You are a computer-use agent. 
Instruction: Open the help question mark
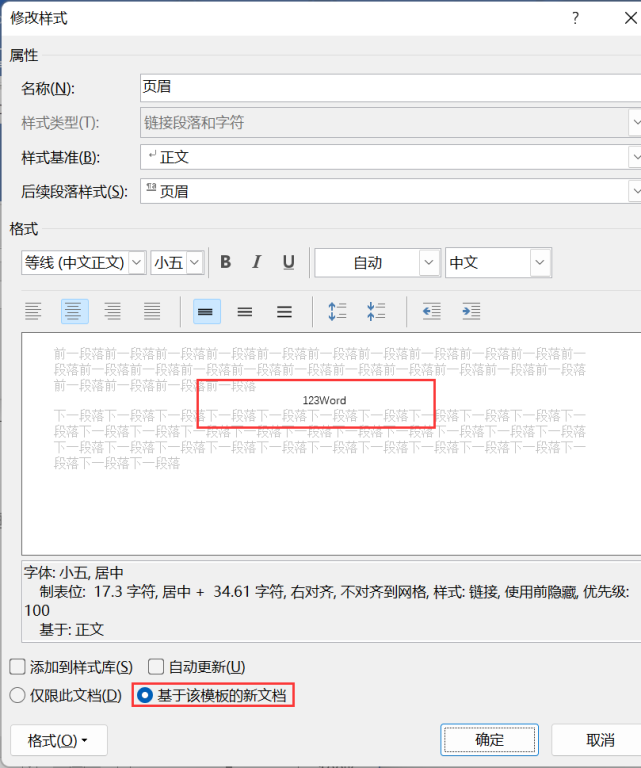point(575,19)
